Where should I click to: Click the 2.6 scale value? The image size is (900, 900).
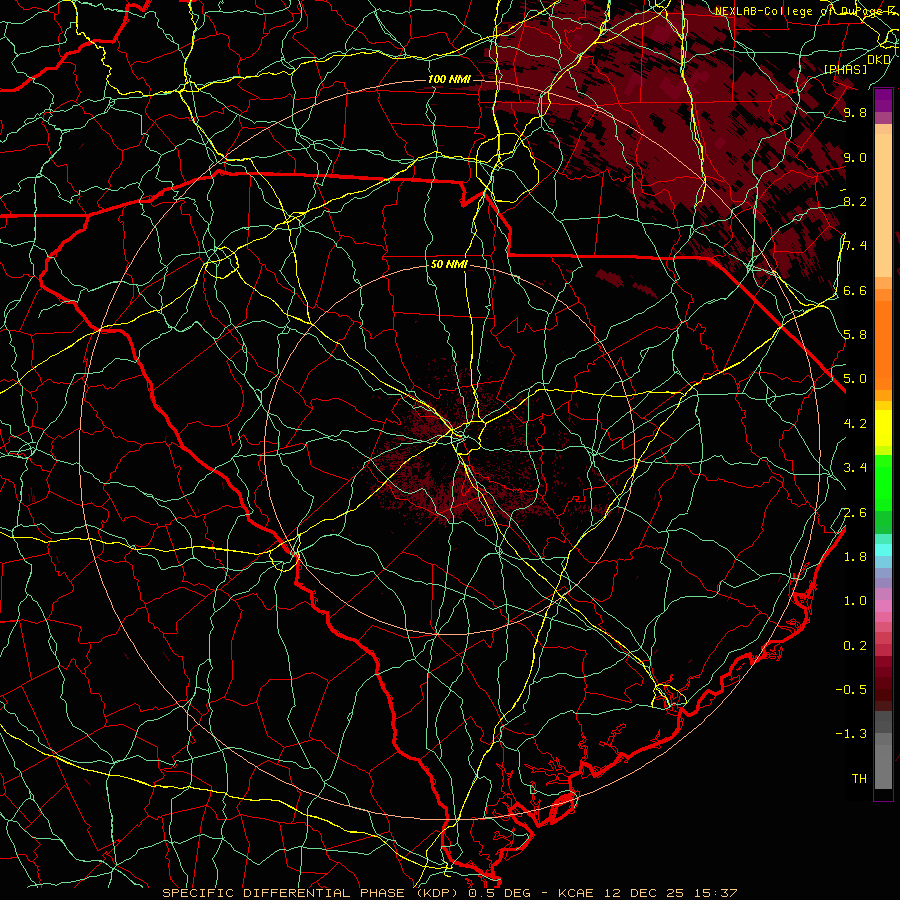(x=855, y=513)
